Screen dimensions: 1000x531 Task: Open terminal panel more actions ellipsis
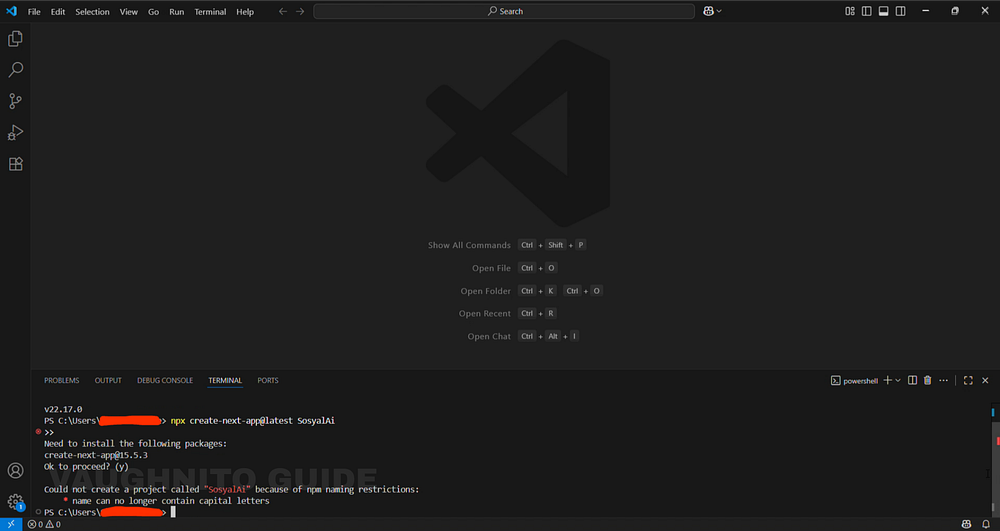[944, 381]
